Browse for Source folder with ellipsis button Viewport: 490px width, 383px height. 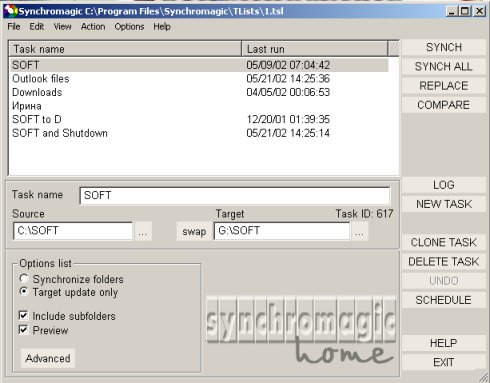coord(143,231)
